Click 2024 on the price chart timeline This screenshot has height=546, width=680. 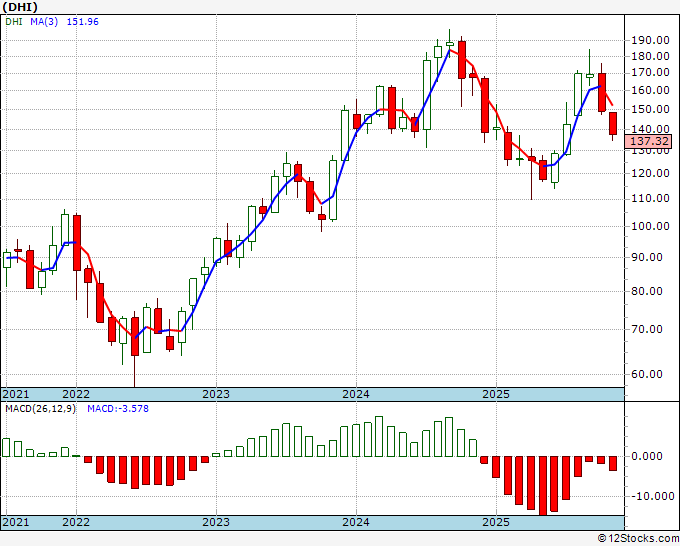coord(356,394)
